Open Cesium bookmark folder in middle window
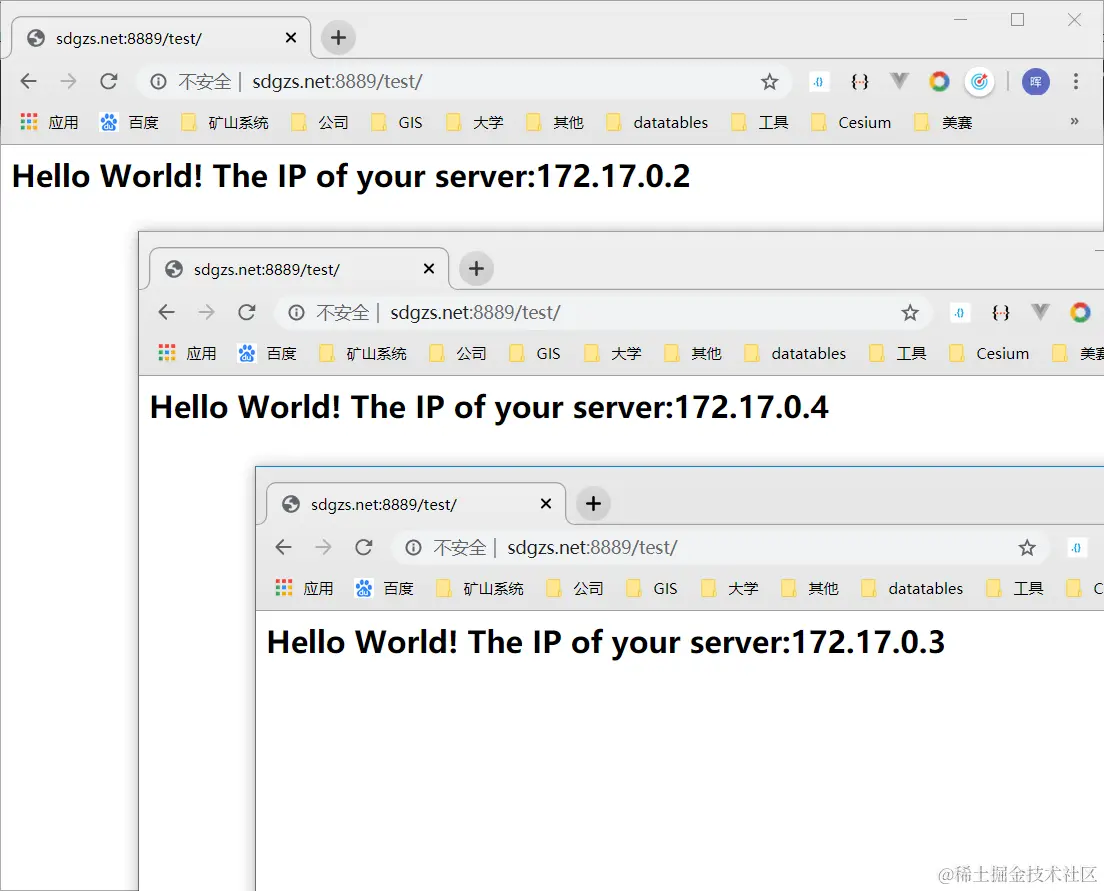 pos(989,353)
